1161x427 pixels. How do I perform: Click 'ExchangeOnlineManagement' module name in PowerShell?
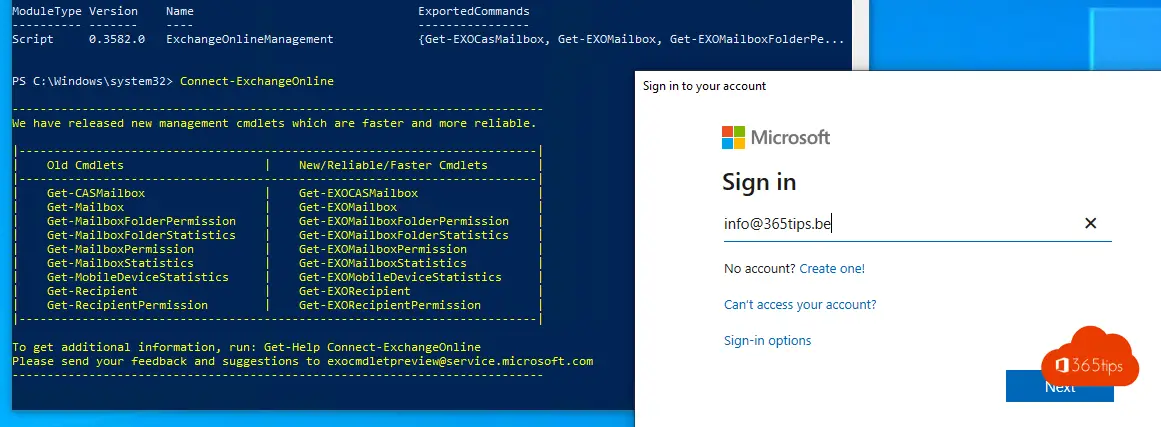[250, 38]
